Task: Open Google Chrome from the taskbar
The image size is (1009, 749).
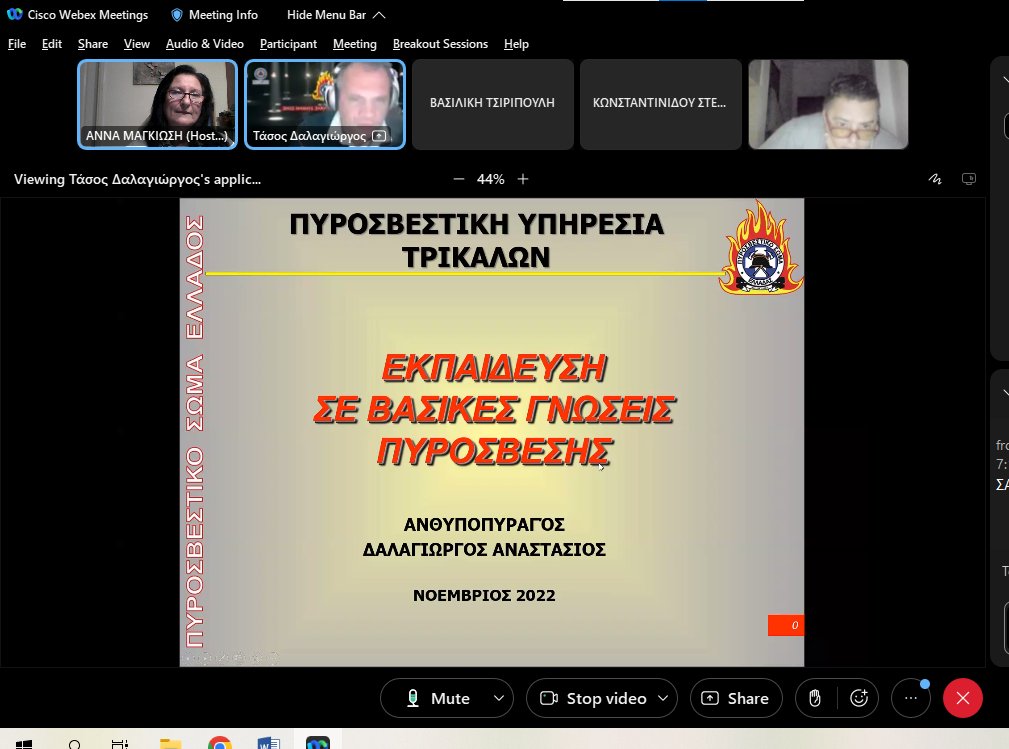Action: [x=220, y=743]
